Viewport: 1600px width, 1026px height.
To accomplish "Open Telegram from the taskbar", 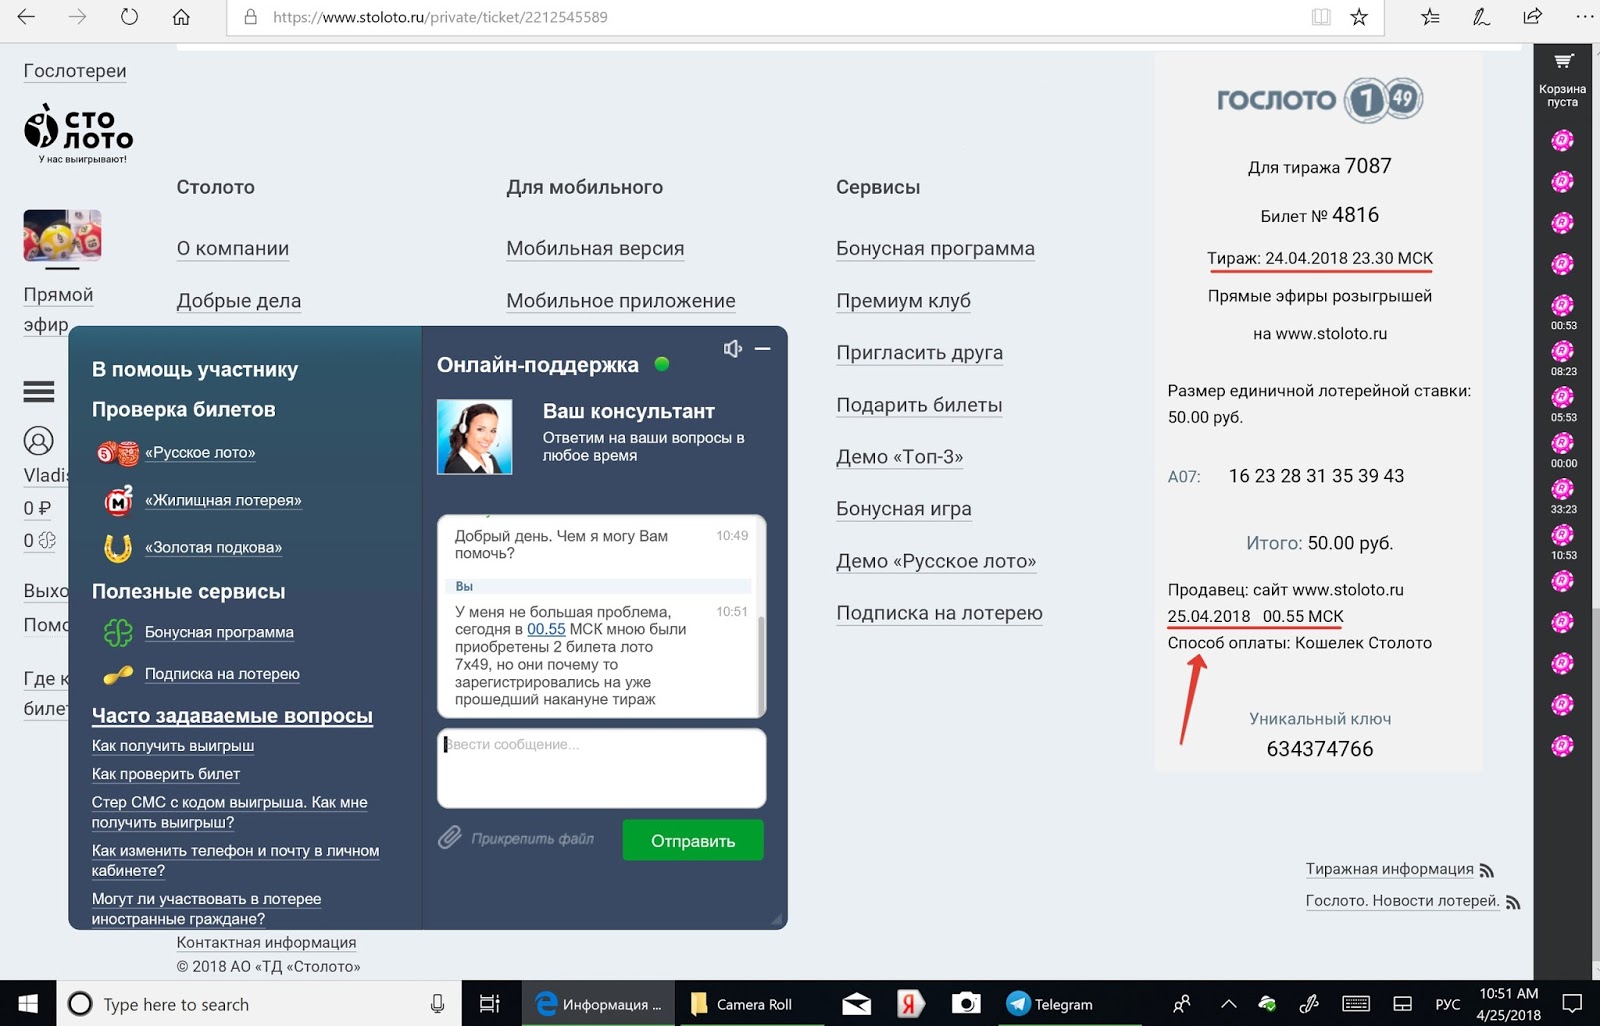I will pyautogui.click(x=1050, y=1004).
